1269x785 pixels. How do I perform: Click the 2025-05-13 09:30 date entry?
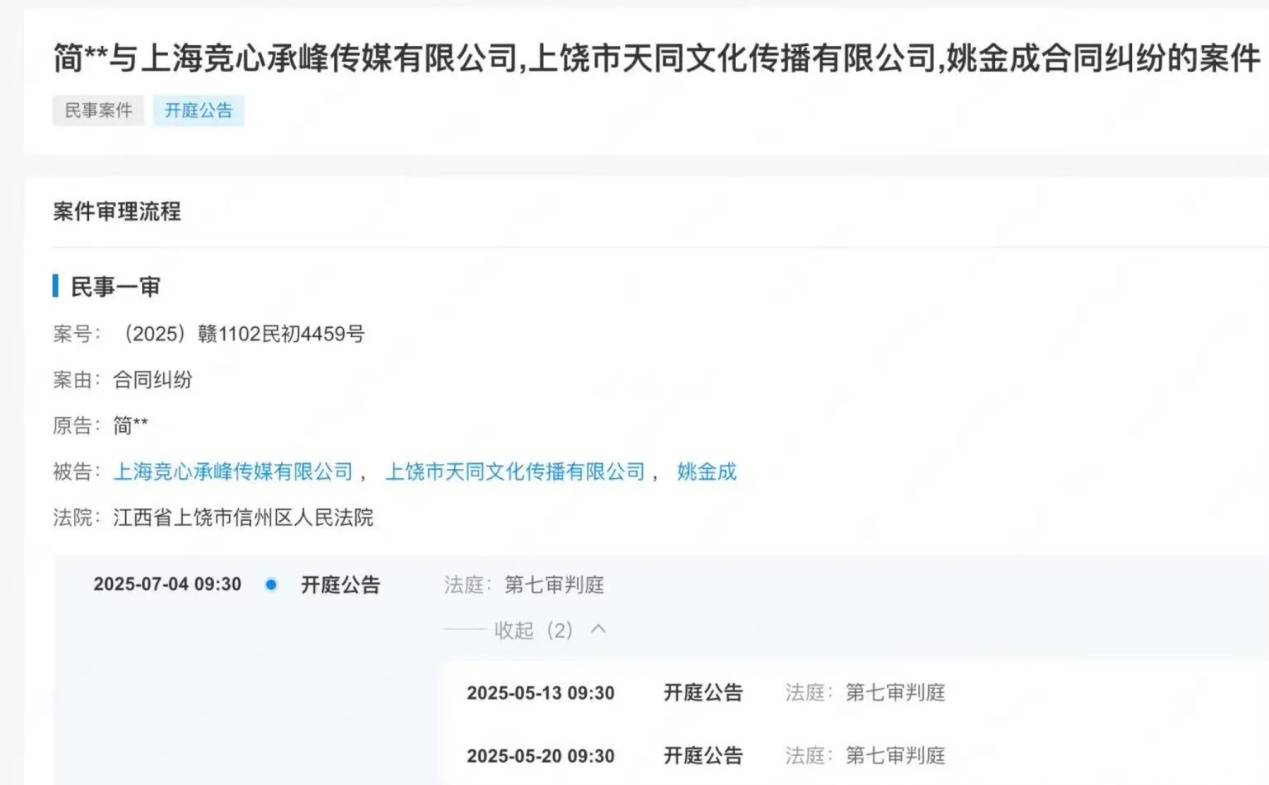coord(541,693)
